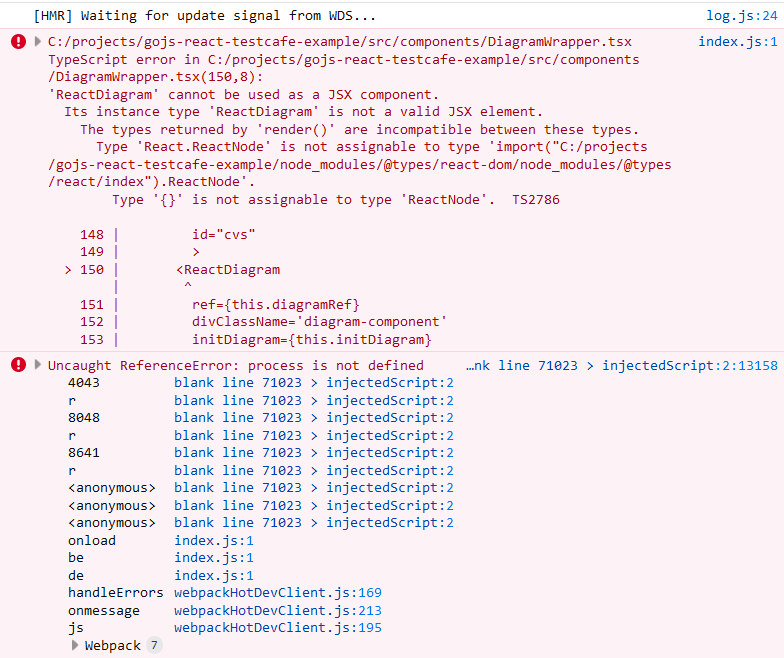The height and width of the screenshot is (658, 784).
Task: Expand the Webpack 7 frames group
Action: coord(75,646)
